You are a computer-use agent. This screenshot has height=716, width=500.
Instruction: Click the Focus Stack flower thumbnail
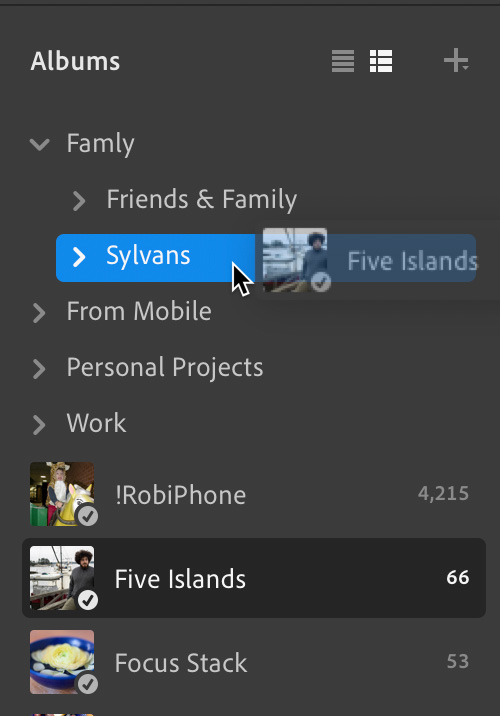(62, 662)
